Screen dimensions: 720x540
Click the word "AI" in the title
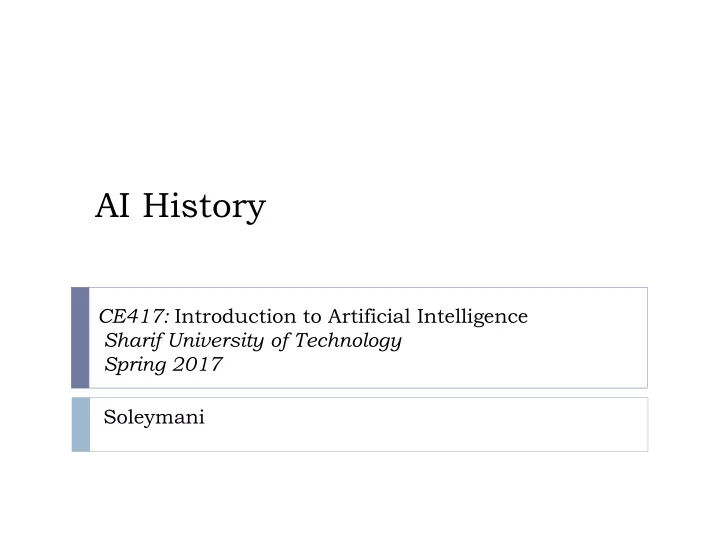click(112, 205)
